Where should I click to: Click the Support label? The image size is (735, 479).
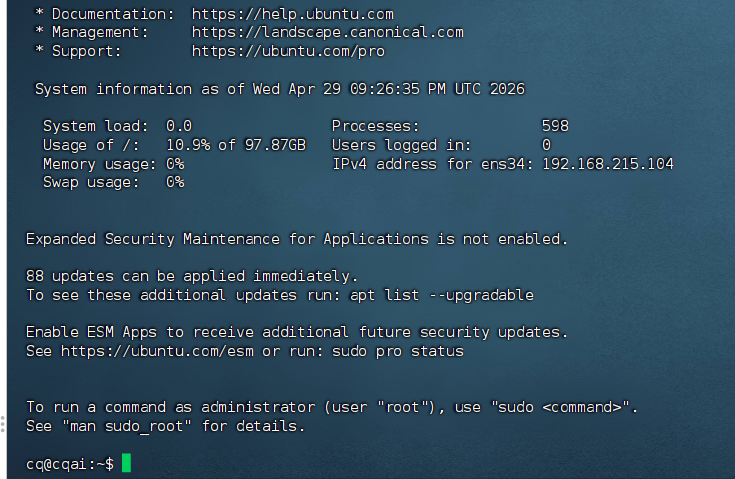point(86,51)
